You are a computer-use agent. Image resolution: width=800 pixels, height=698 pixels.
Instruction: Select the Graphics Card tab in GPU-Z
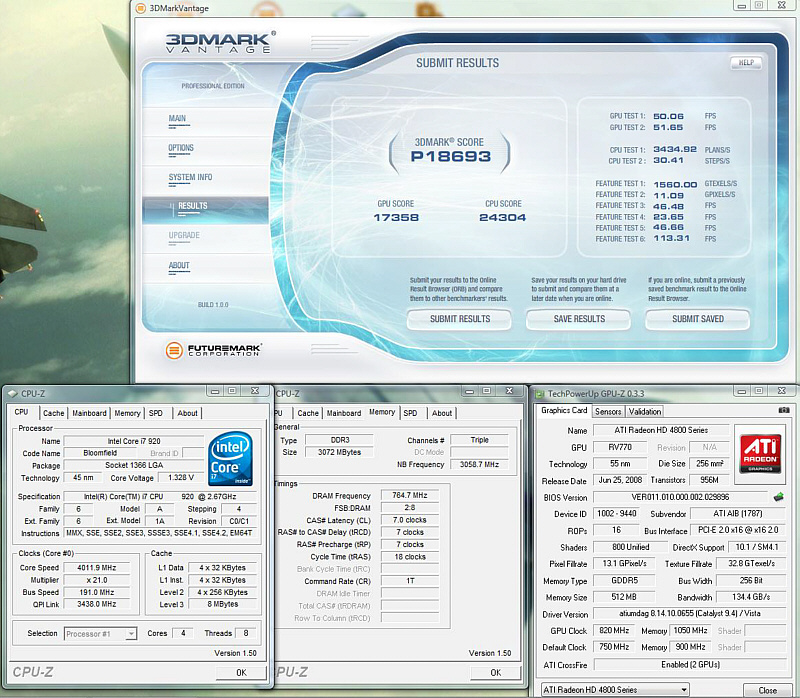564,411
